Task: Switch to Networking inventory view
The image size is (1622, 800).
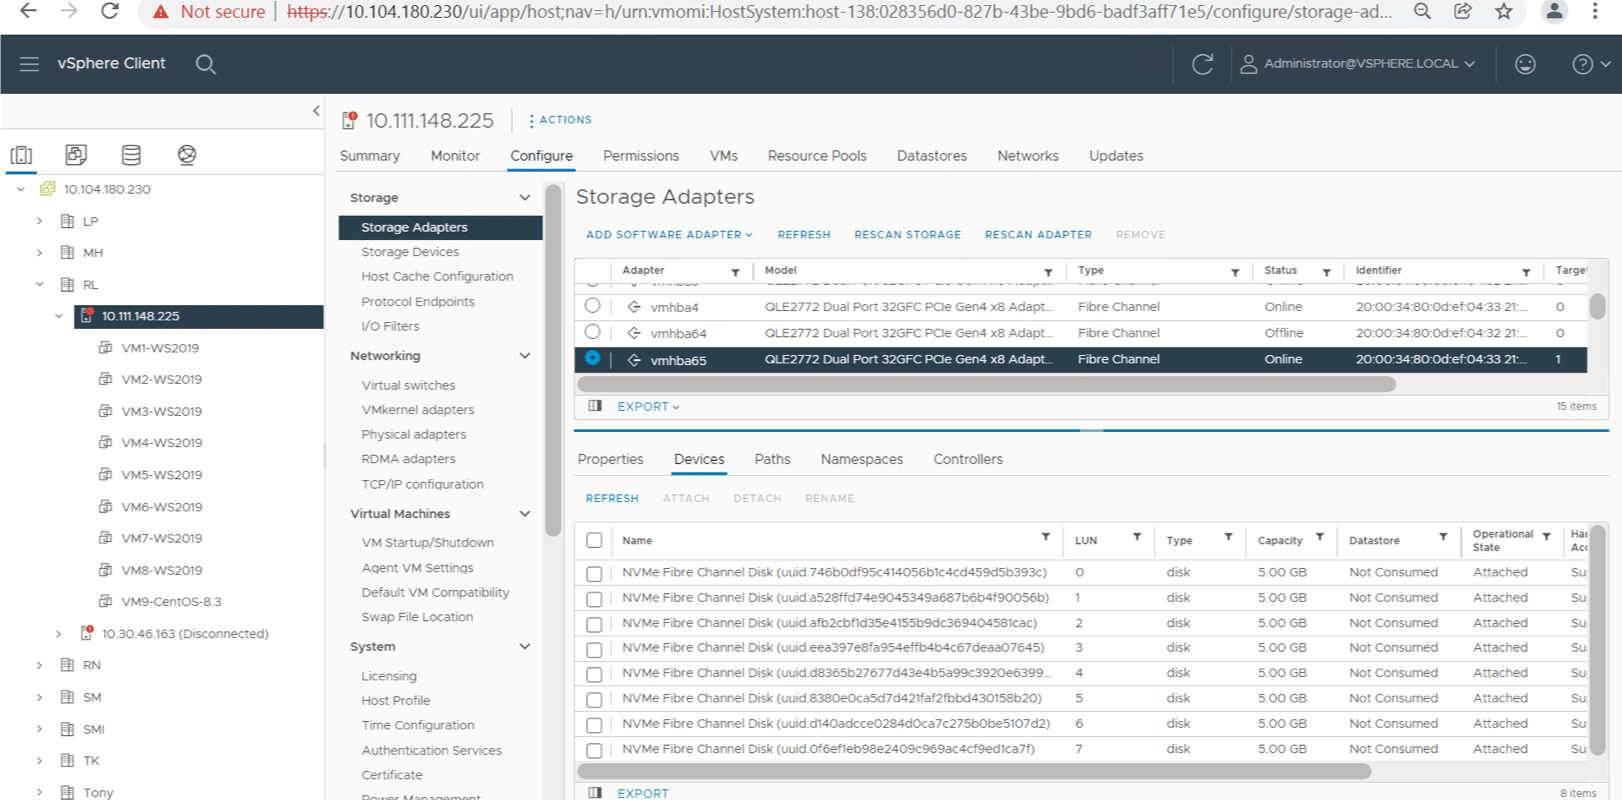Action: [x=187, y=155]
